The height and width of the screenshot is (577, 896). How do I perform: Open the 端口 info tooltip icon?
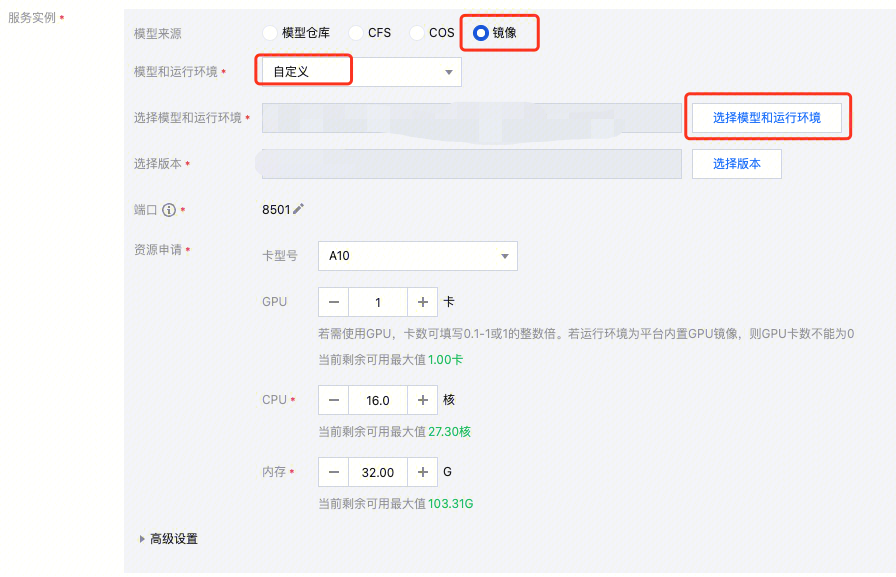point(169,210)
